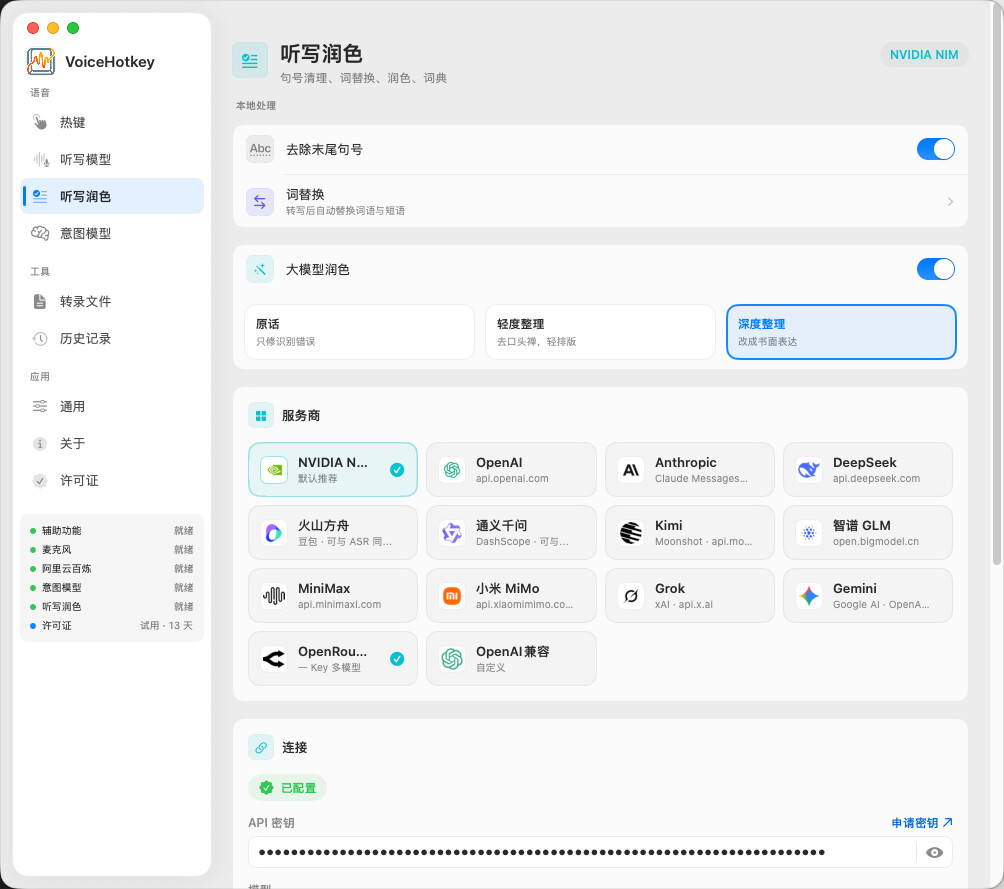Image resolution: width=1004 pixels, height=889 pixels.
Task: Click the 大模型润色 magic wand icon
Action: click(260, 269)
